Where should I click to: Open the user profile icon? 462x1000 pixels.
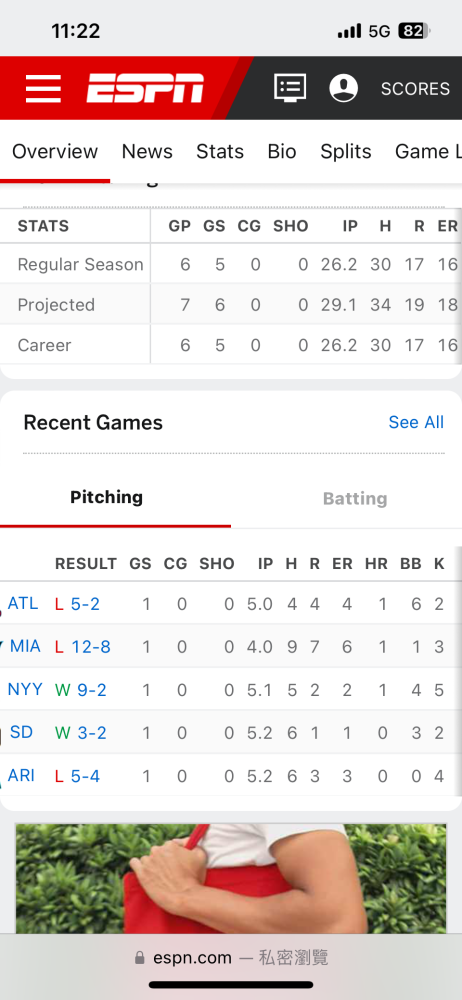[343, 87]
